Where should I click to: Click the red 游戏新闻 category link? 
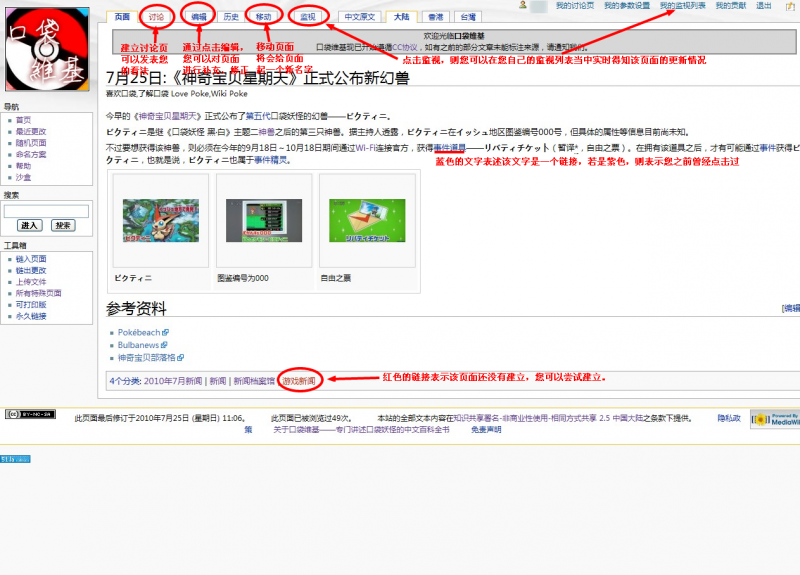(299, 381)
